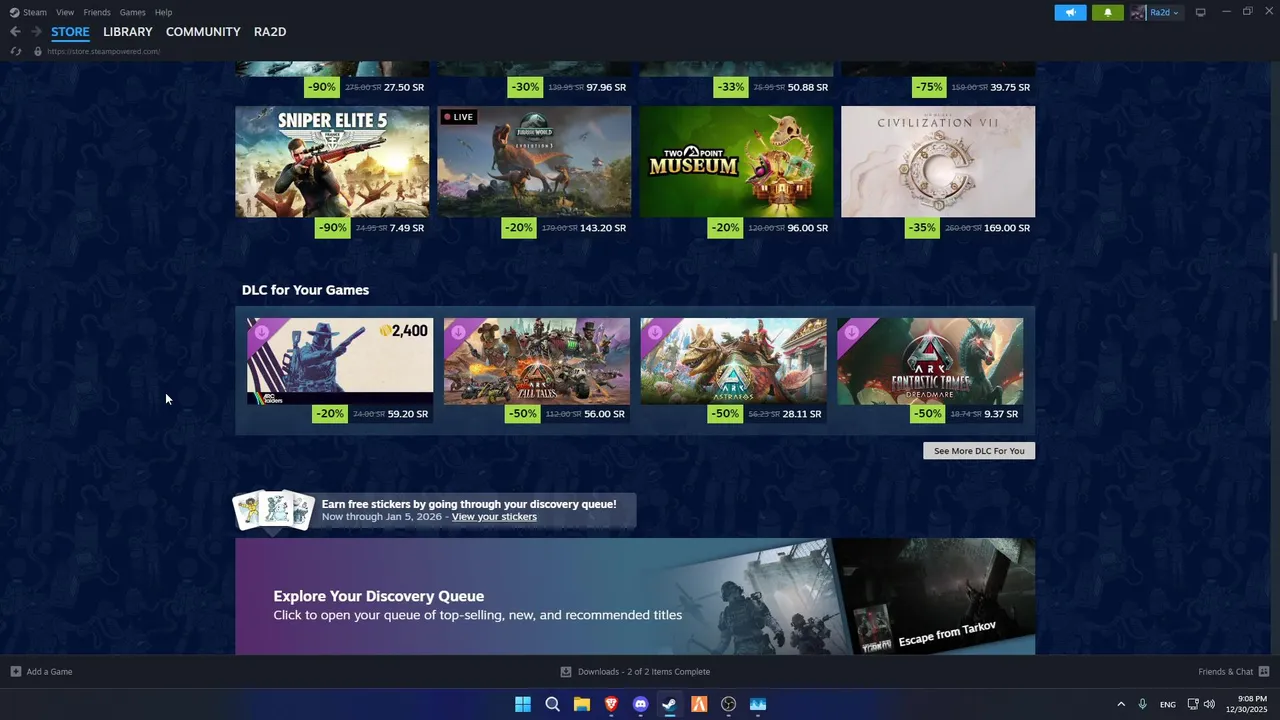Enter Big Picture mode via monitor icon
Viewport: 1280px width, 720px height.
point(1200,12)
